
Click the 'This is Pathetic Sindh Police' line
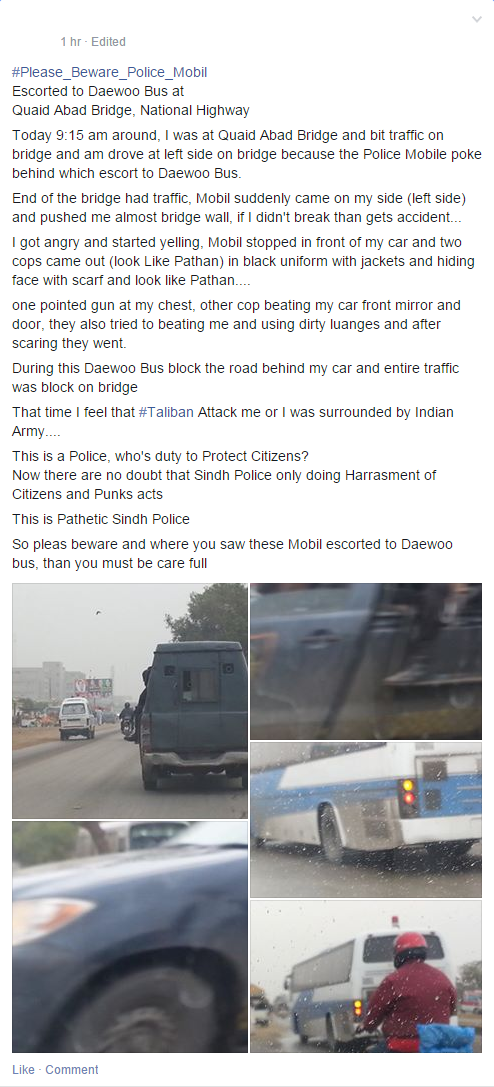[x=100, y=519]
